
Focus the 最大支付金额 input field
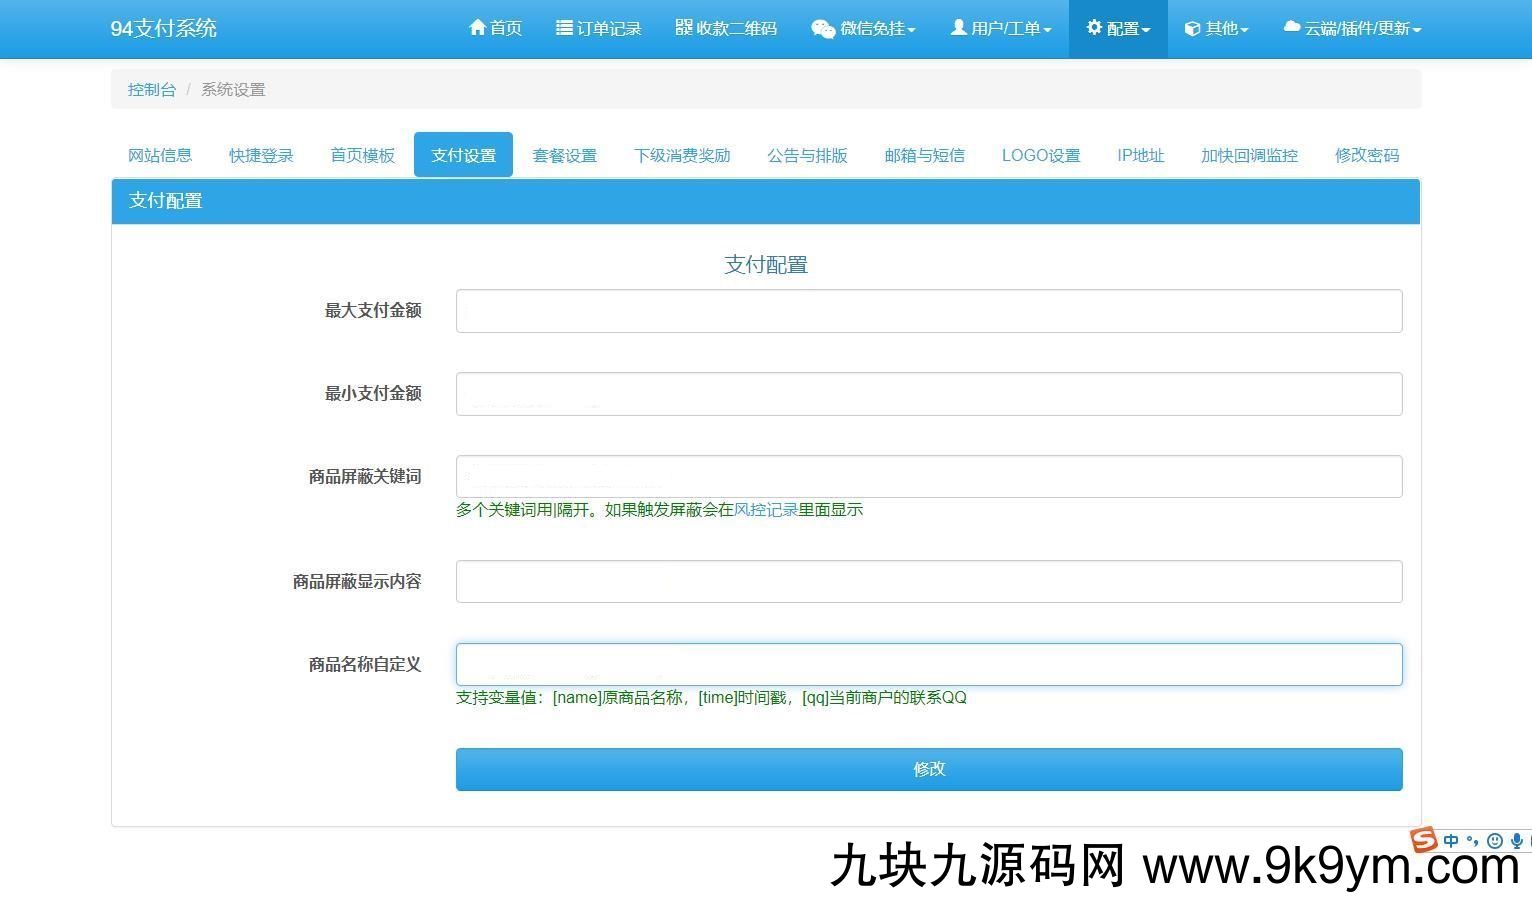[x=929, y=311]
